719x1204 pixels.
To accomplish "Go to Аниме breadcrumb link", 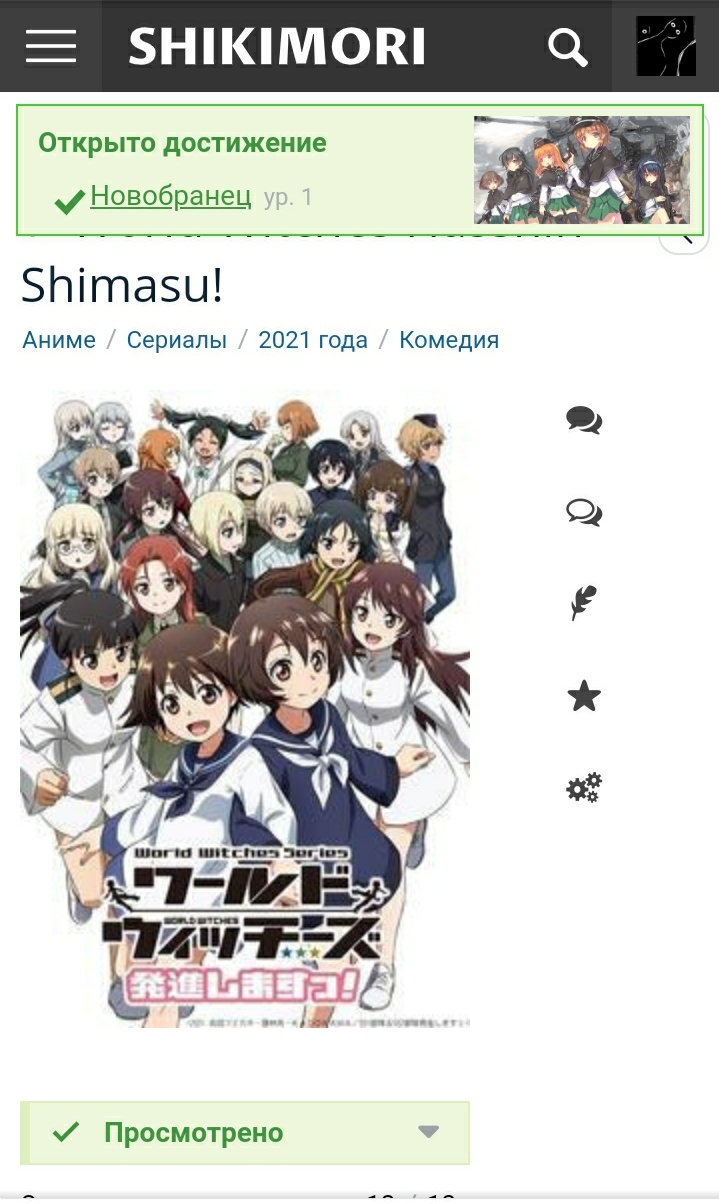I will [x=59, y=340].
